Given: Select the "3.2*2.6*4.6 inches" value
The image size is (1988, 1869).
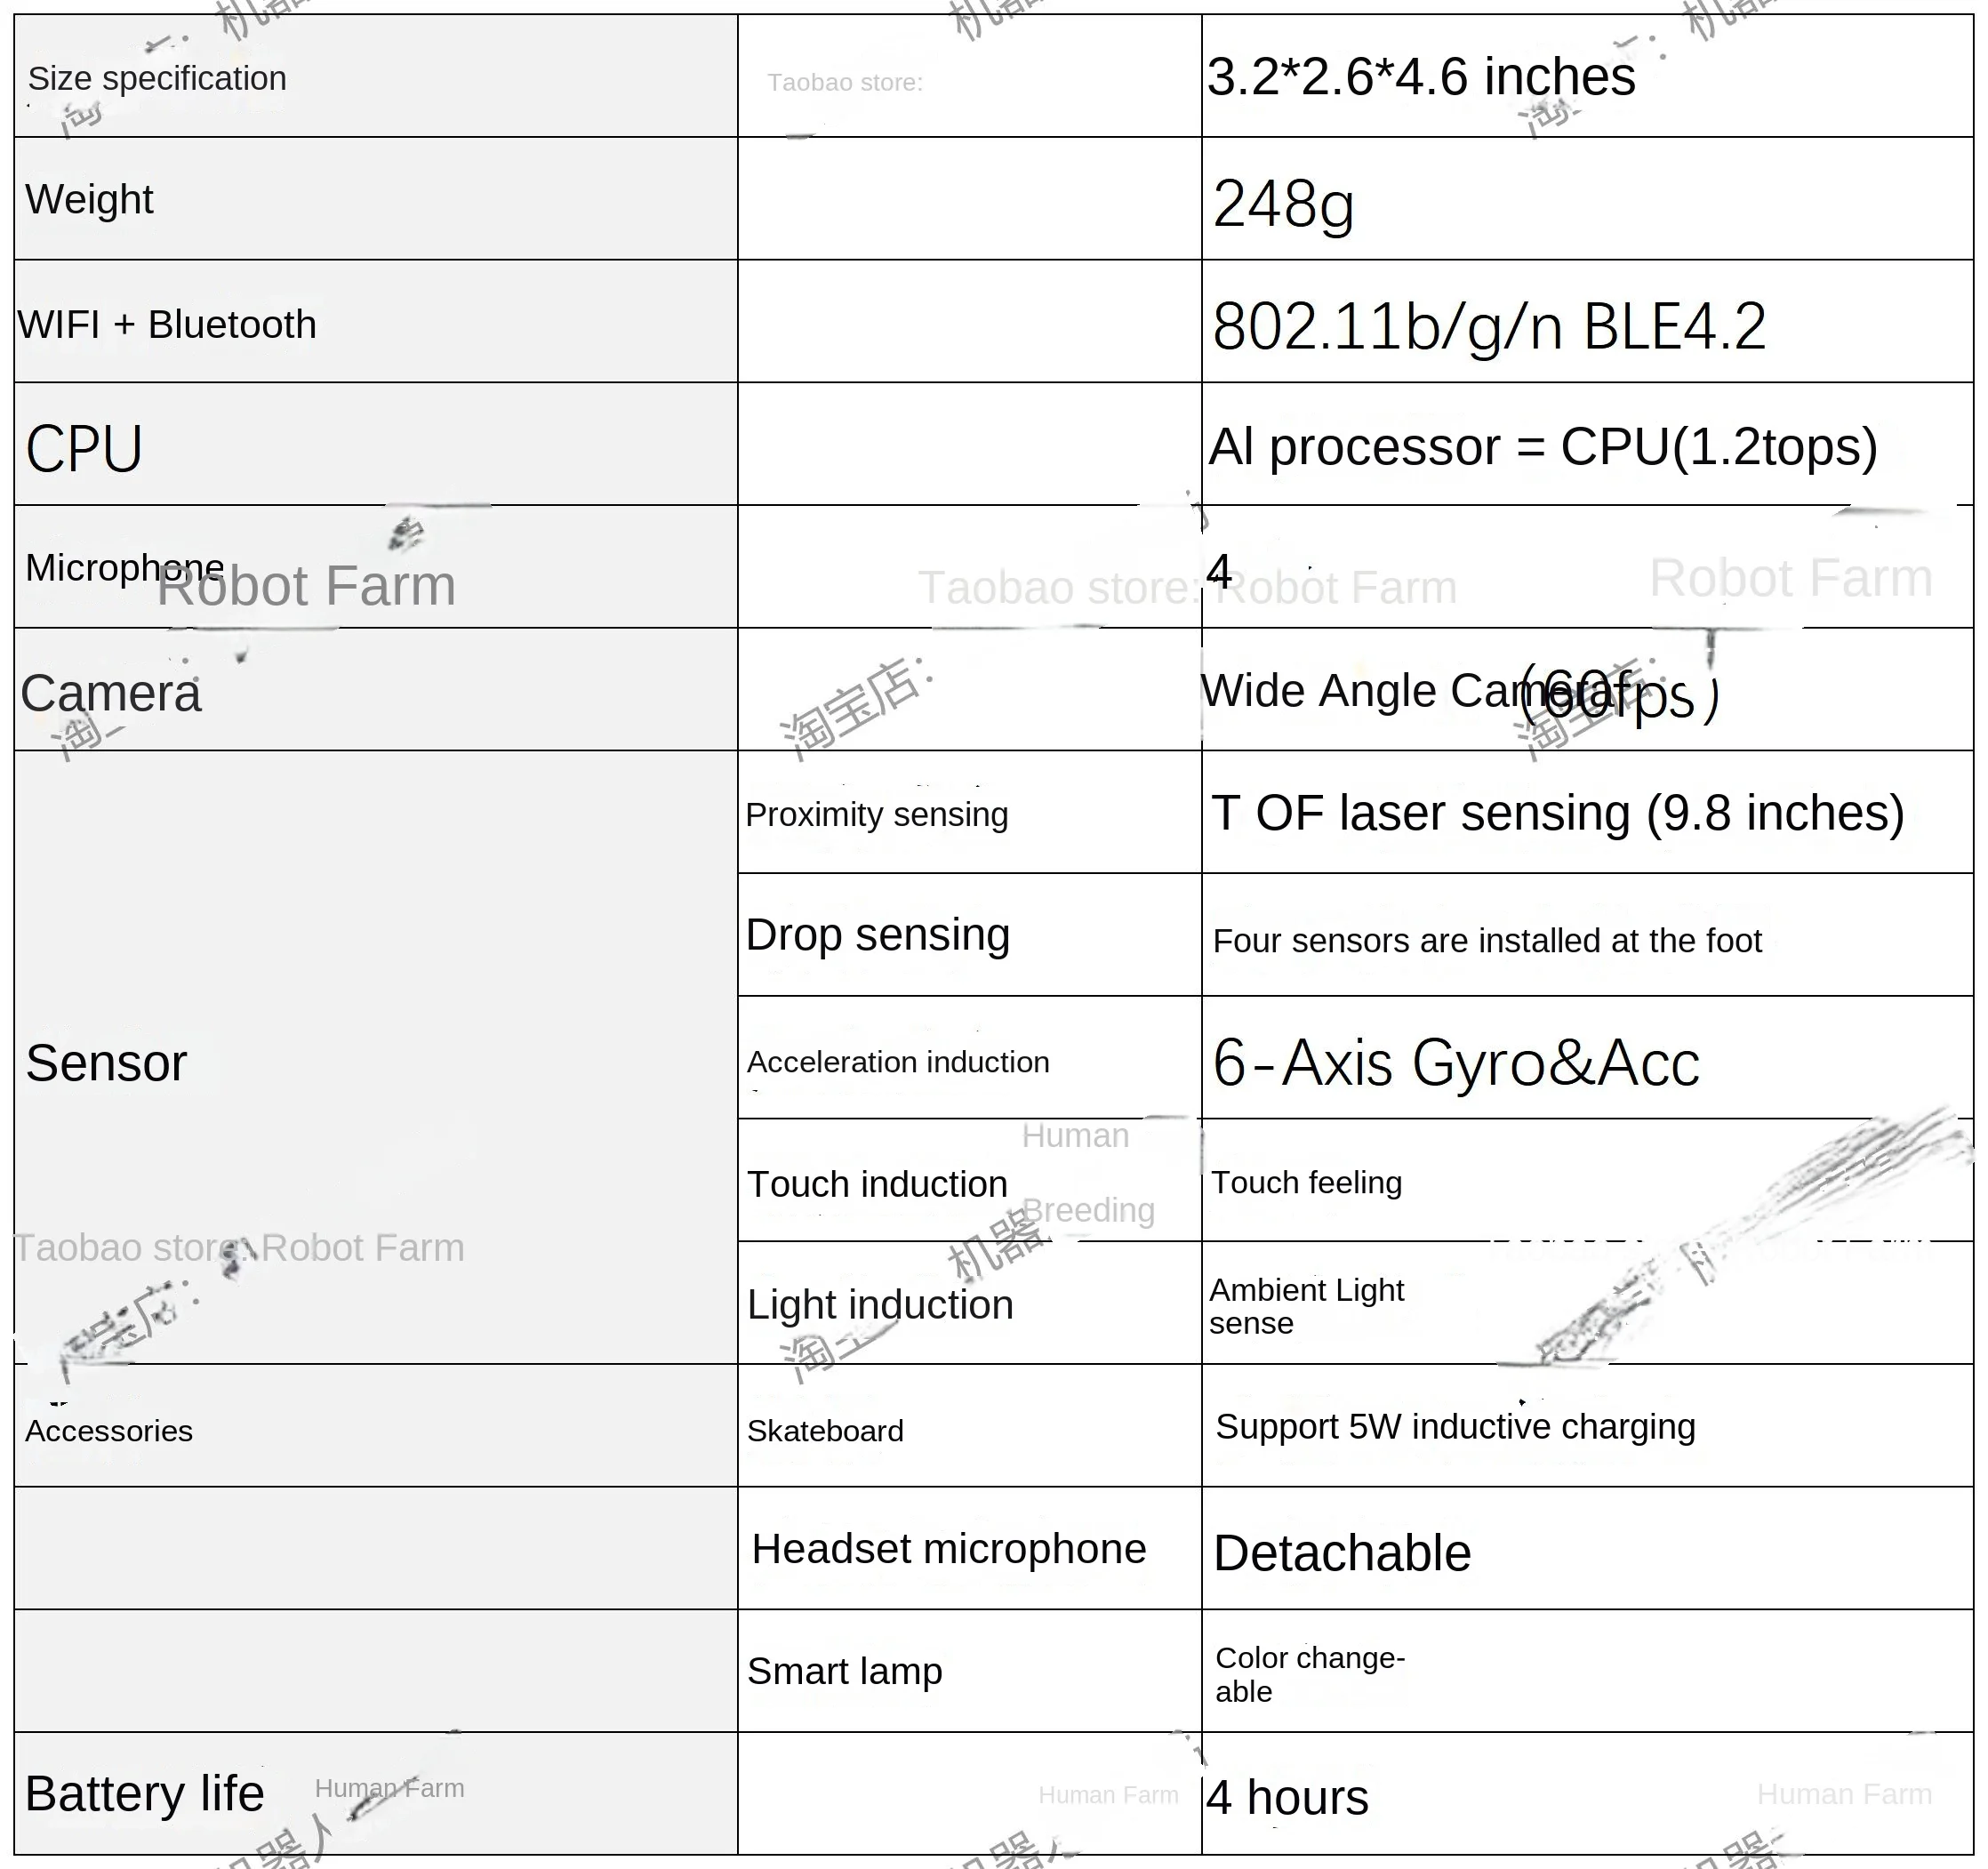Looking at the screenshot, I should (1421, 76).
